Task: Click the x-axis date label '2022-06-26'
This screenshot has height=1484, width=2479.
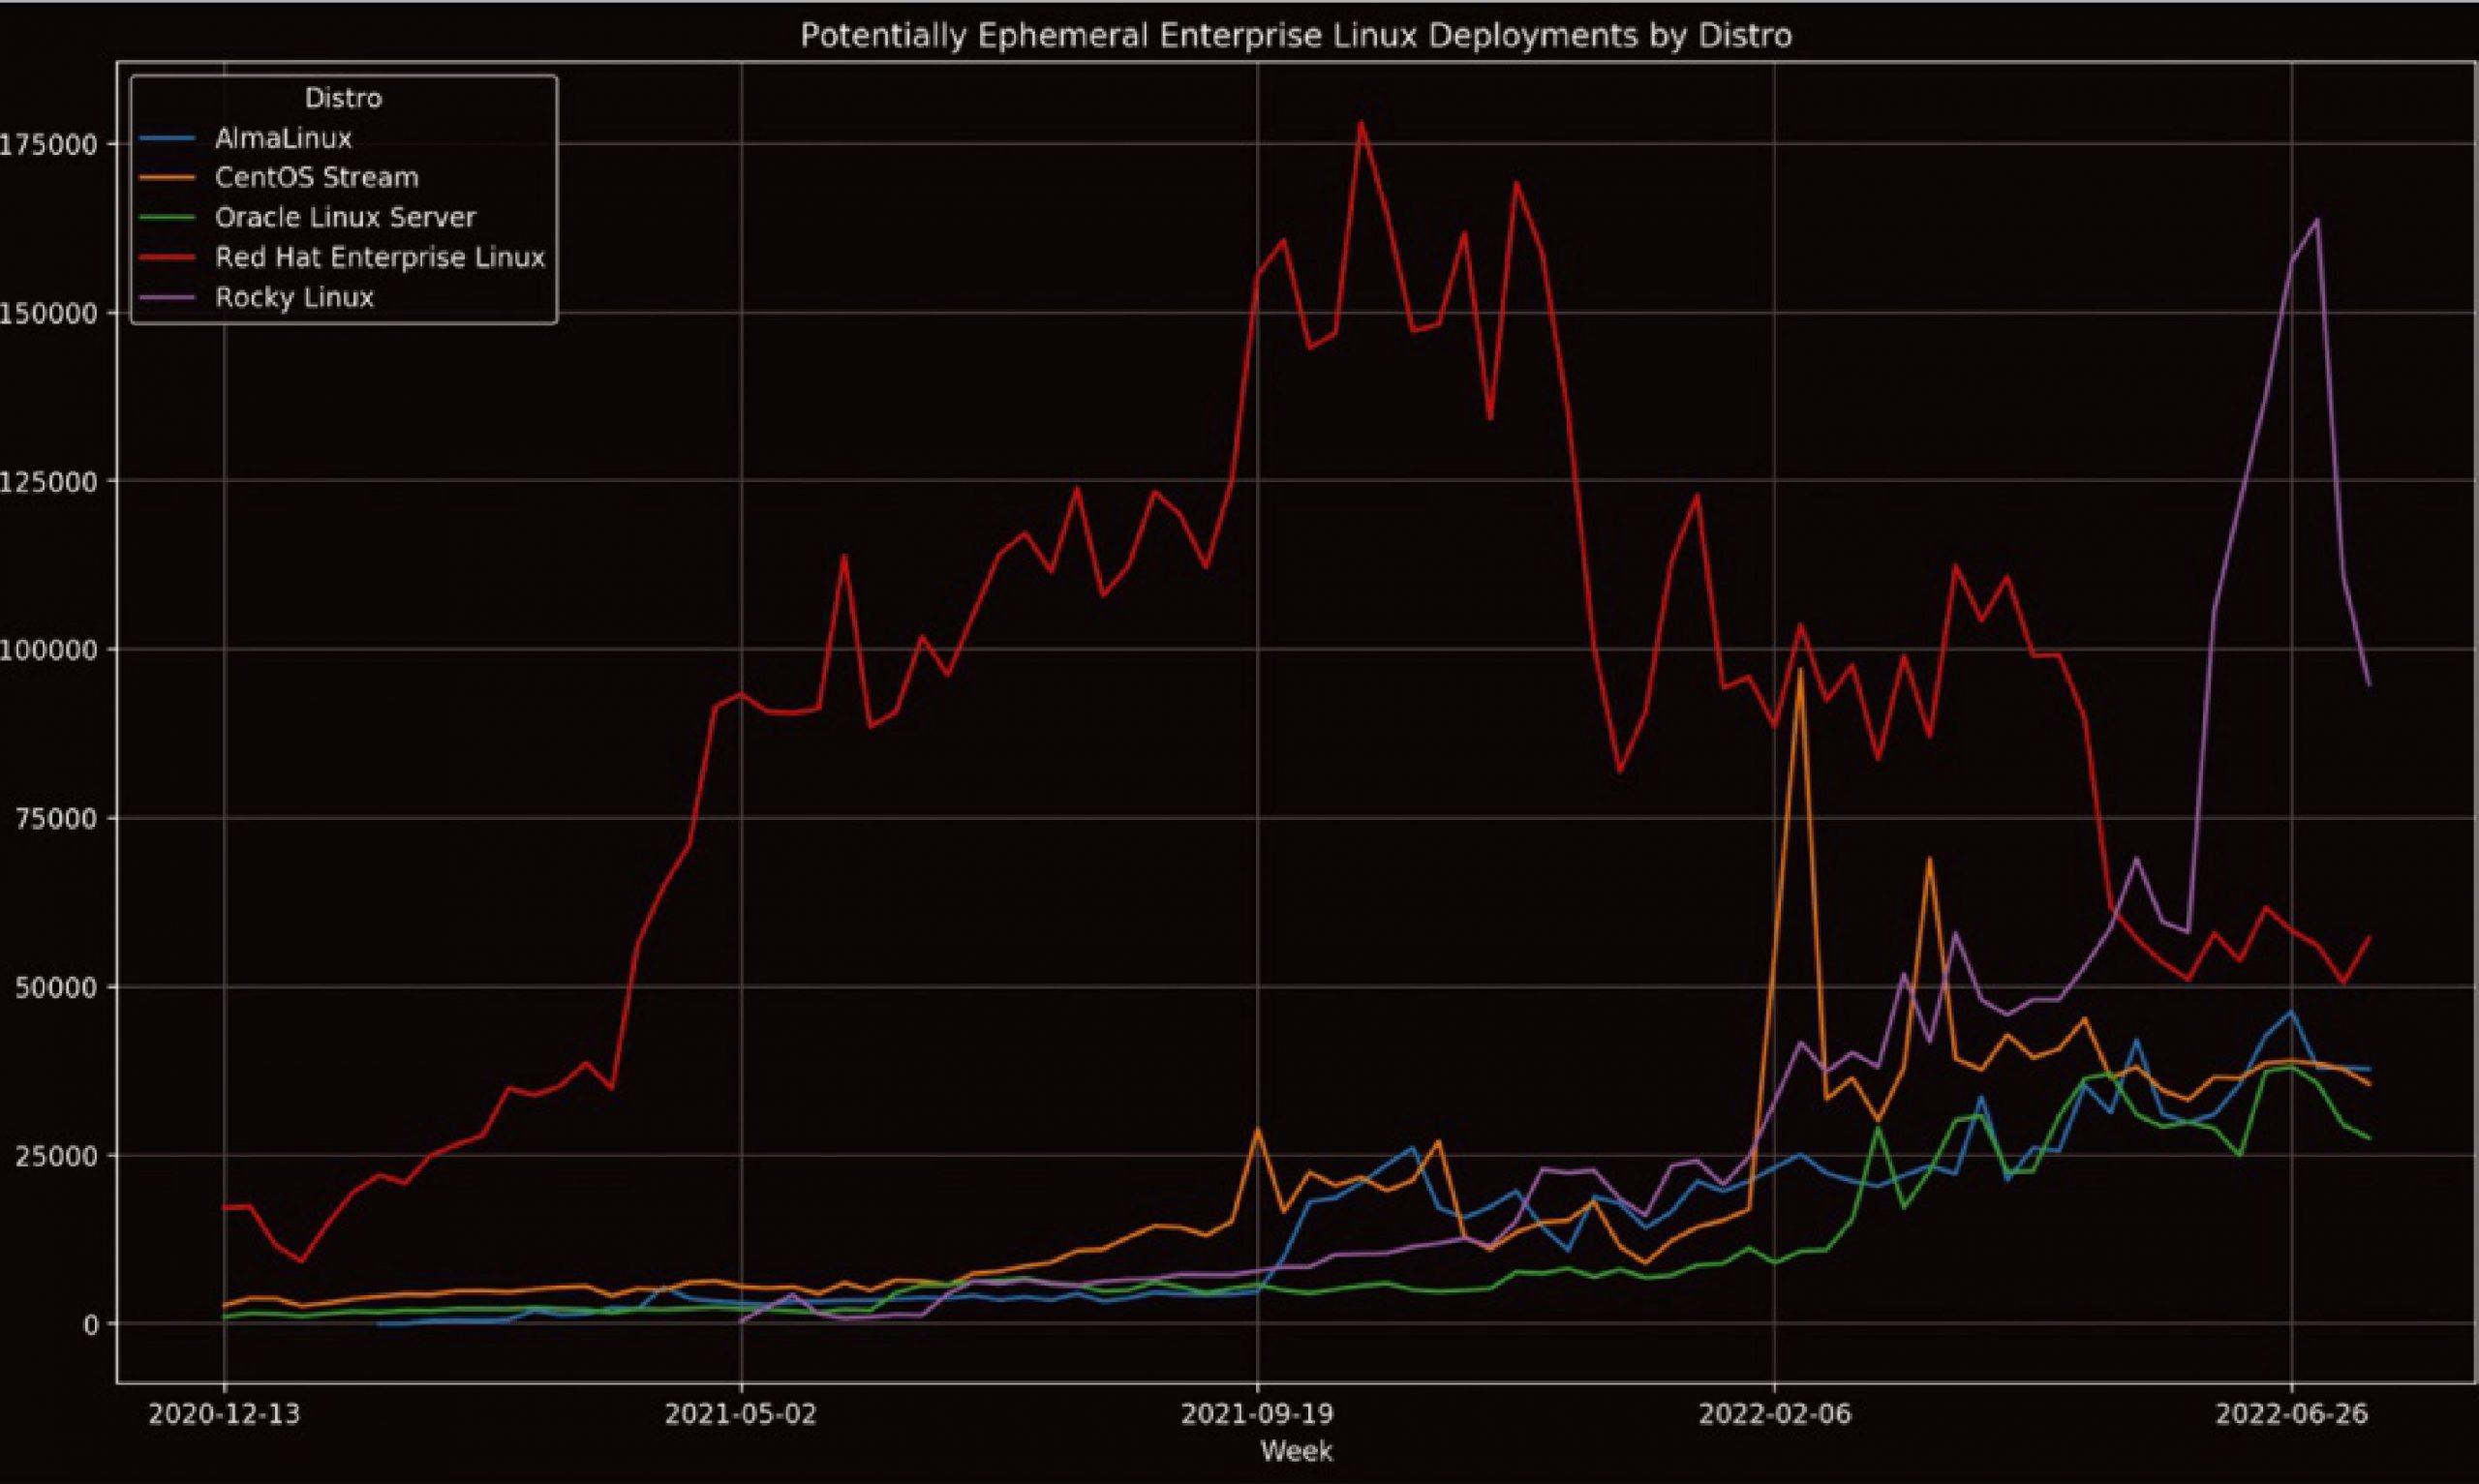Action: [x=2292, y=1414]
